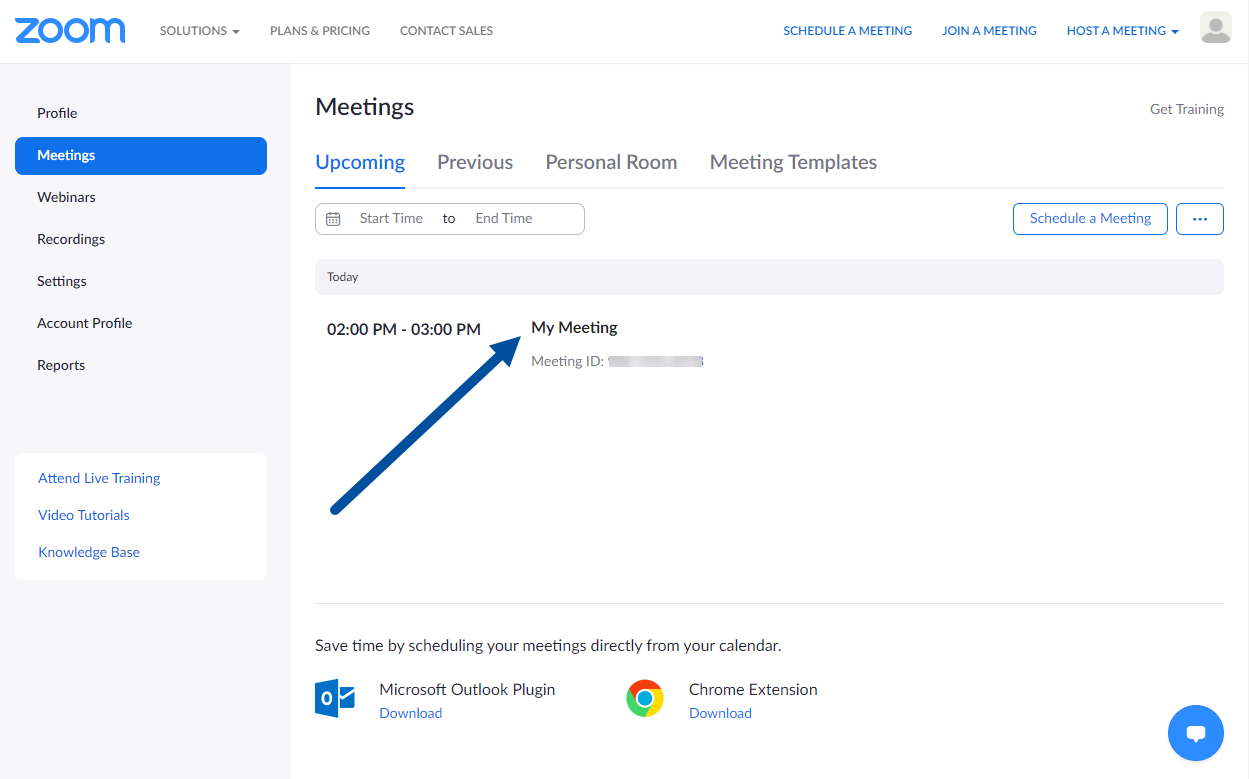Open Settings in the sidebar
The height and width of the screenshot is (779, 1249).
point(62,281)
